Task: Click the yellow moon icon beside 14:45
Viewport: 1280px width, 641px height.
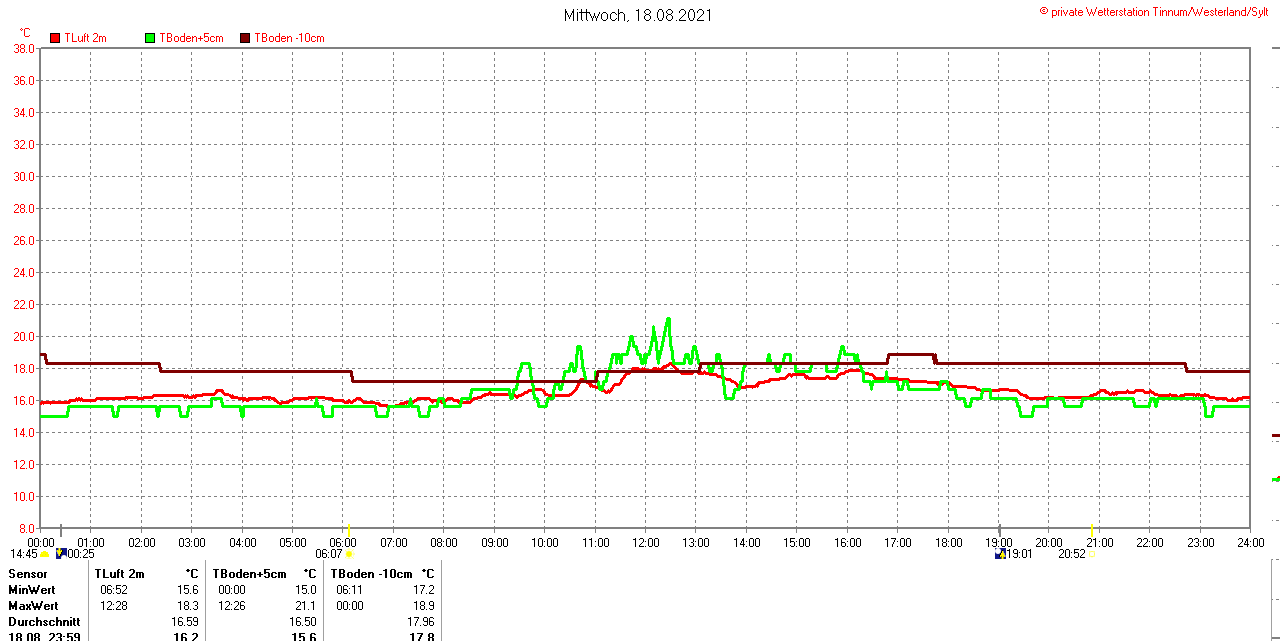Action: click(x=45, y=554)
